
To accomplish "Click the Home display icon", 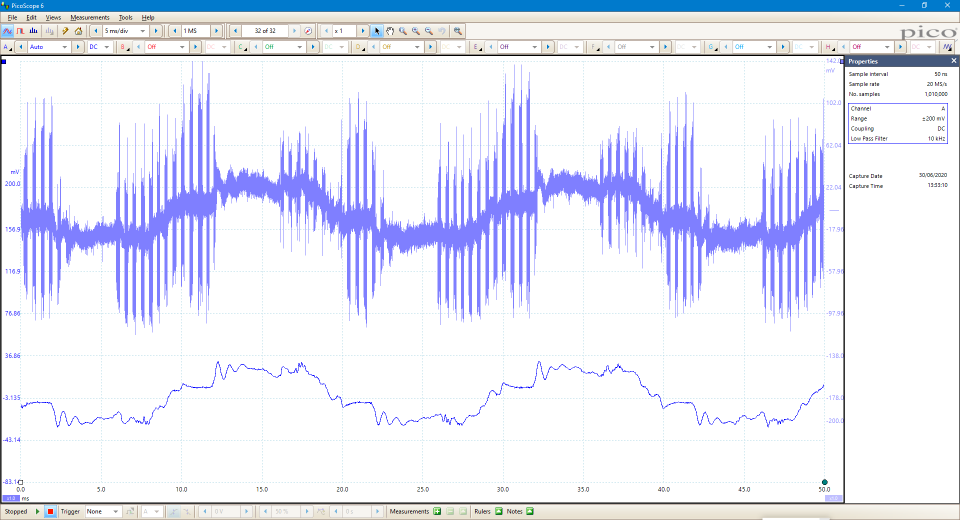I will click(78, 31).
